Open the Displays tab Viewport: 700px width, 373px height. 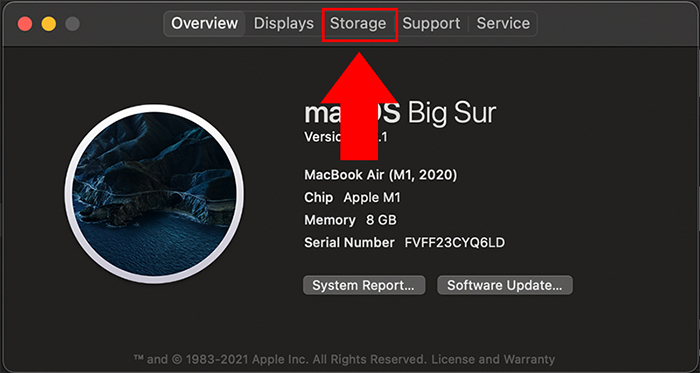point(283,24)
